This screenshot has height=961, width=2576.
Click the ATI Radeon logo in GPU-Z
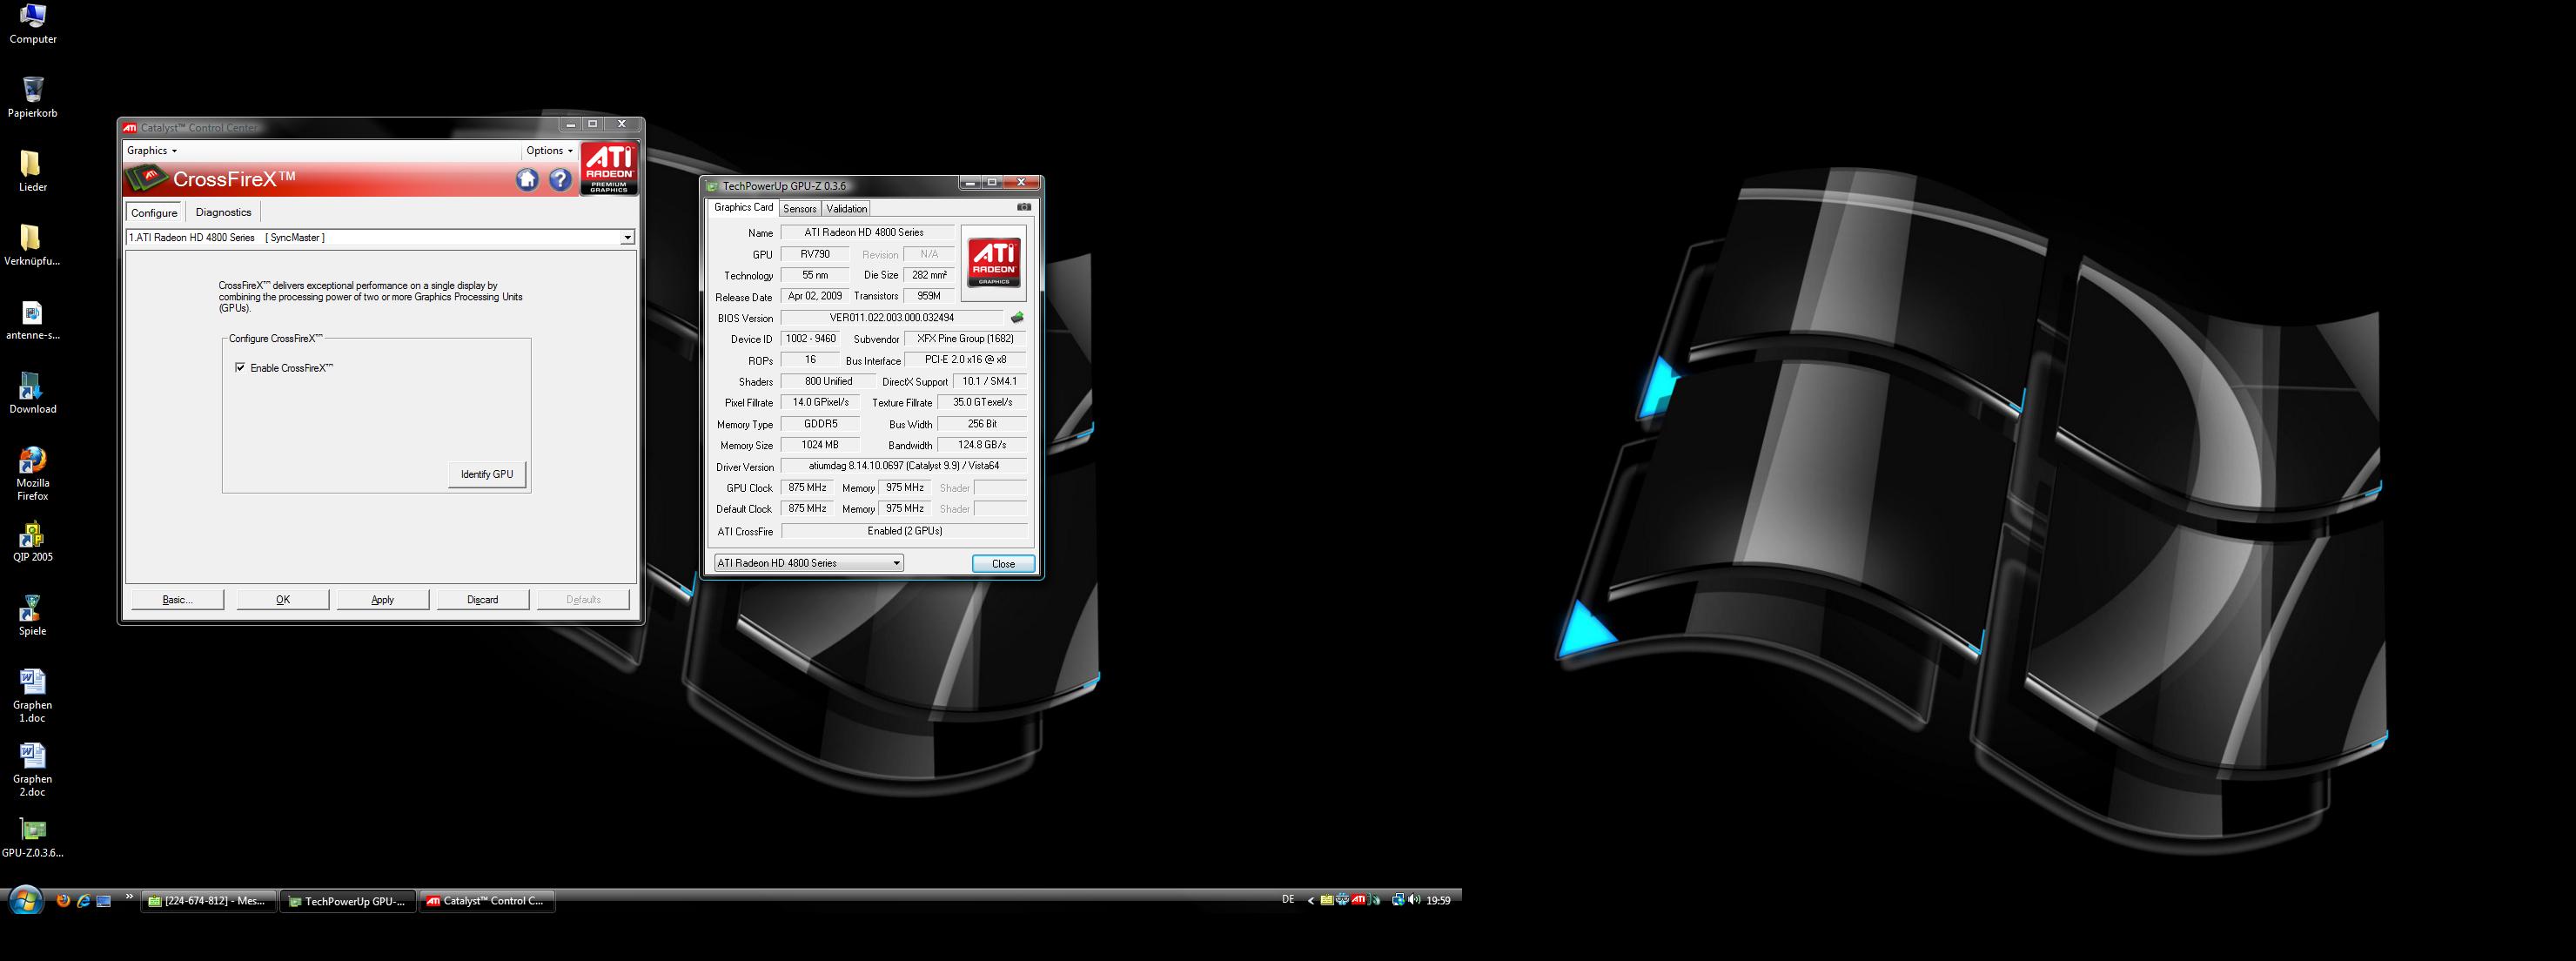tap(993, 263)
